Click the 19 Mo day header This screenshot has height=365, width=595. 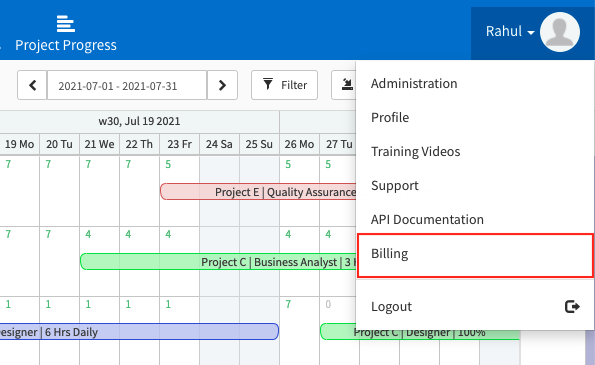(19, 144)
